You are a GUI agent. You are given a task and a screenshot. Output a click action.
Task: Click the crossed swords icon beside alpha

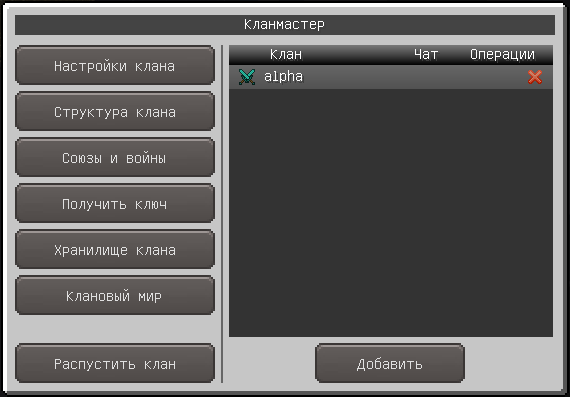[247, 77]
